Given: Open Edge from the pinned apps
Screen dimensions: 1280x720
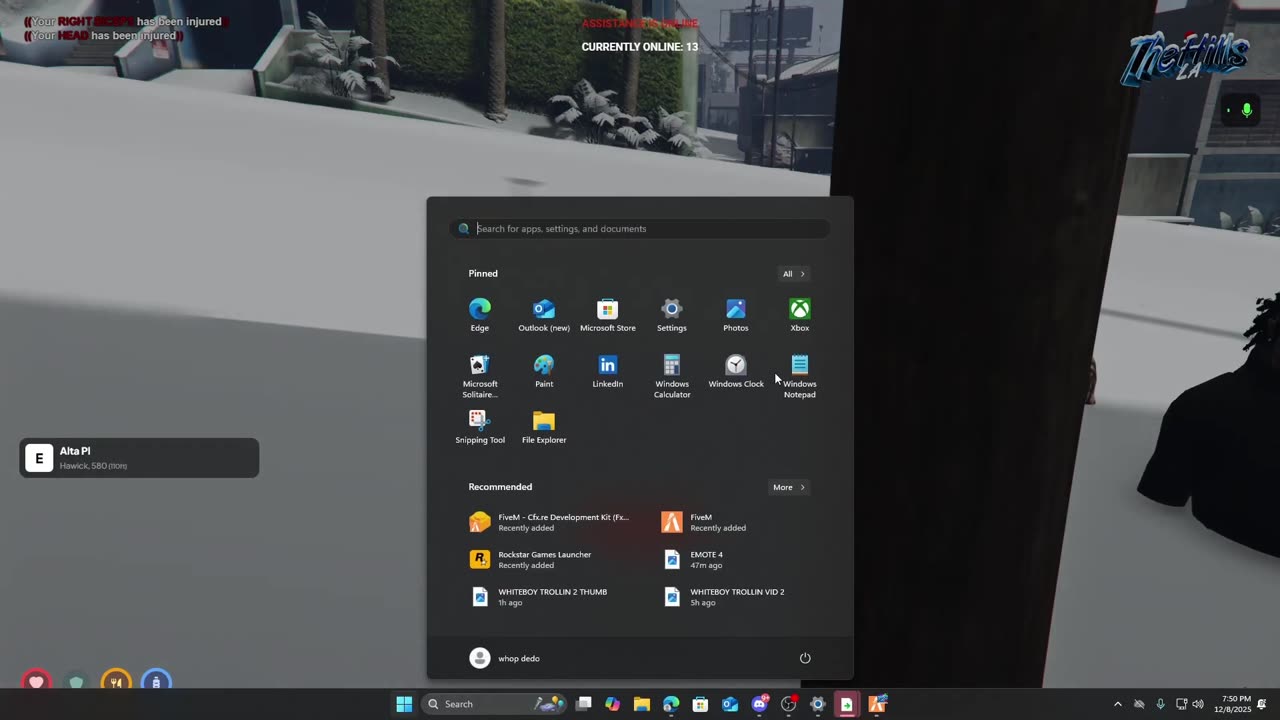Looking at the screenshot, I should [480, 314].
